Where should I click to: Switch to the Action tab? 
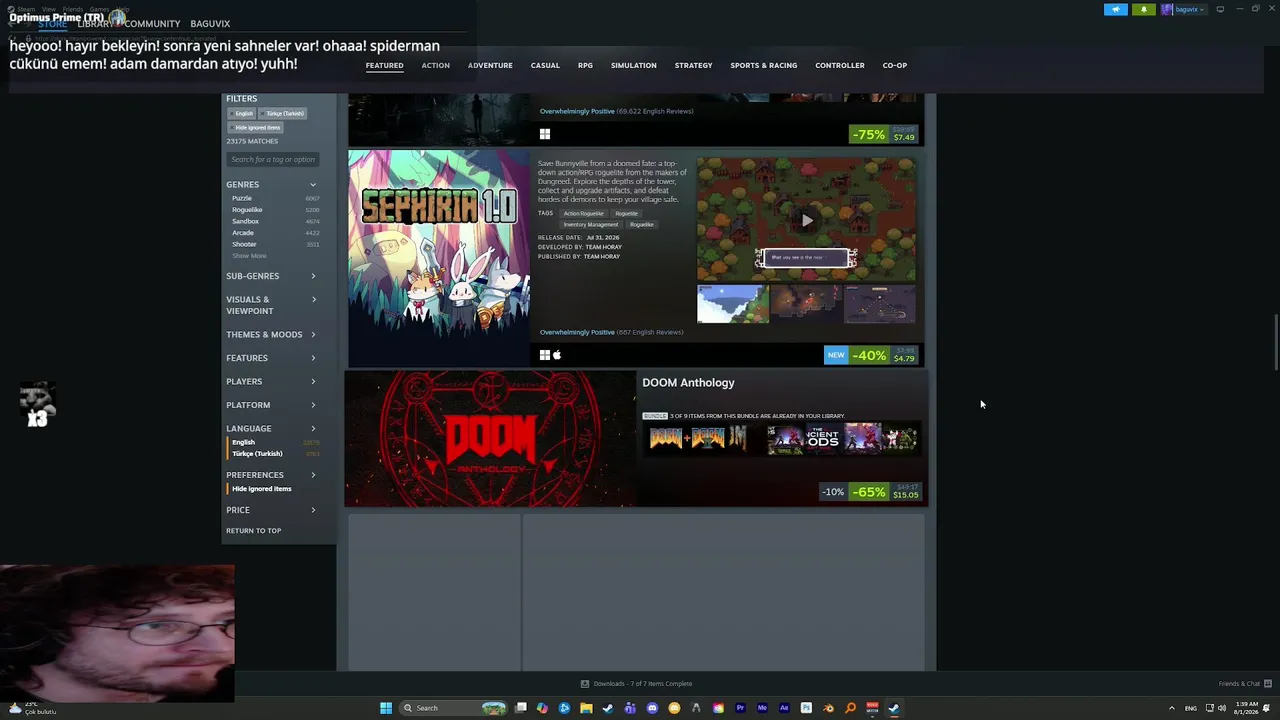435,66
